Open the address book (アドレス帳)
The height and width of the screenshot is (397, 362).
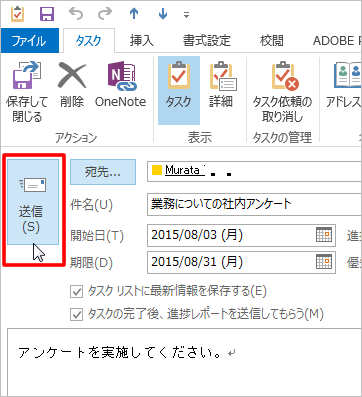tap(345, 85)
